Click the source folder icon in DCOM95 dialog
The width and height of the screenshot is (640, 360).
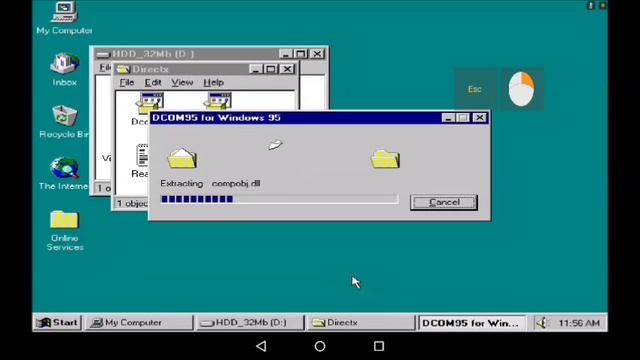pyautogui.click(x=182, y=159)
